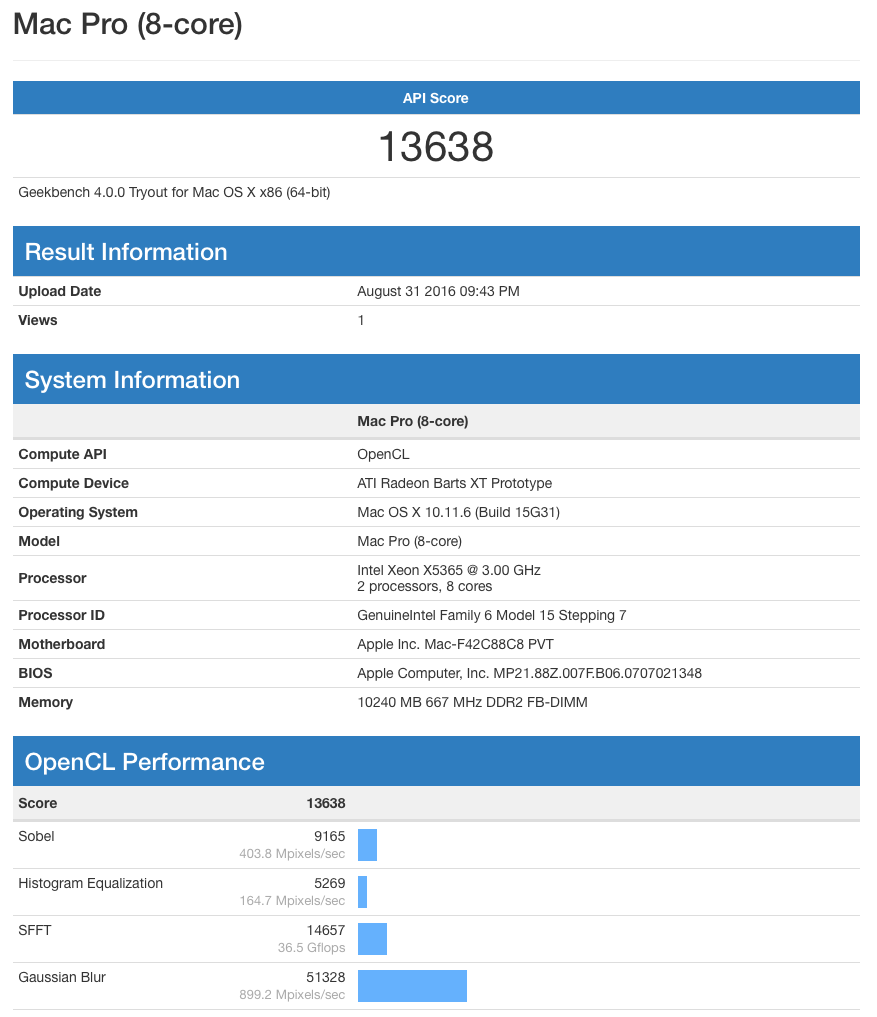
Task: Click the Histogram Equalization score bar
Action: point(363,892)
